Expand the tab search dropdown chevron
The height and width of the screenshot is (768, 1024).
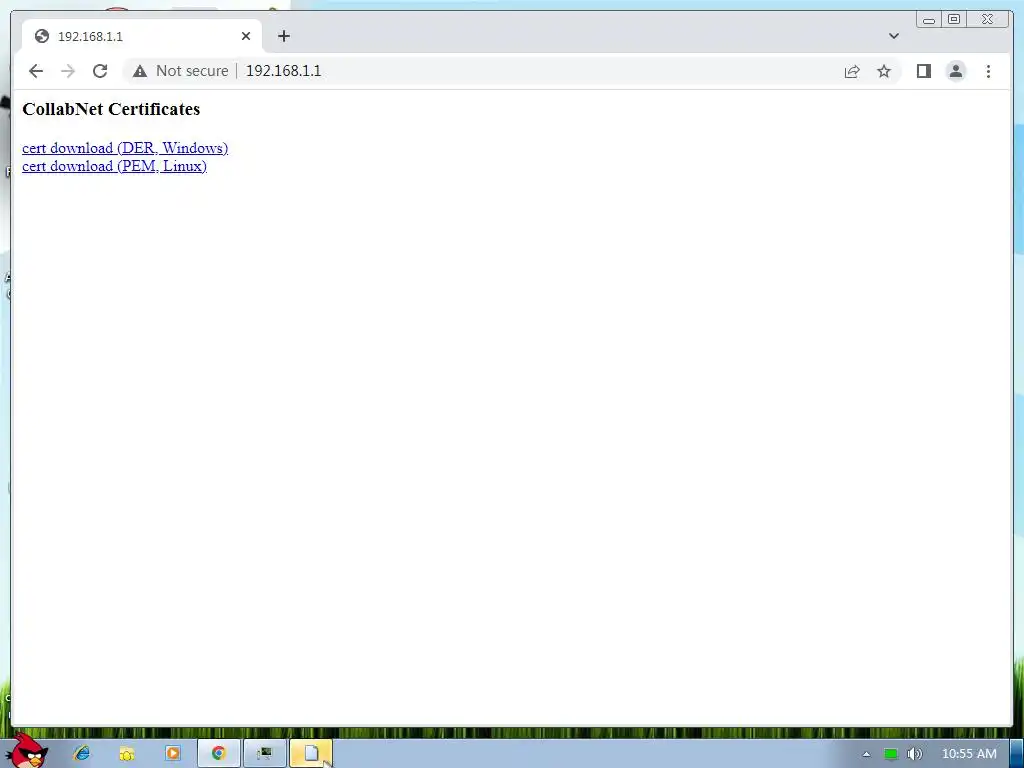[893, 36]
